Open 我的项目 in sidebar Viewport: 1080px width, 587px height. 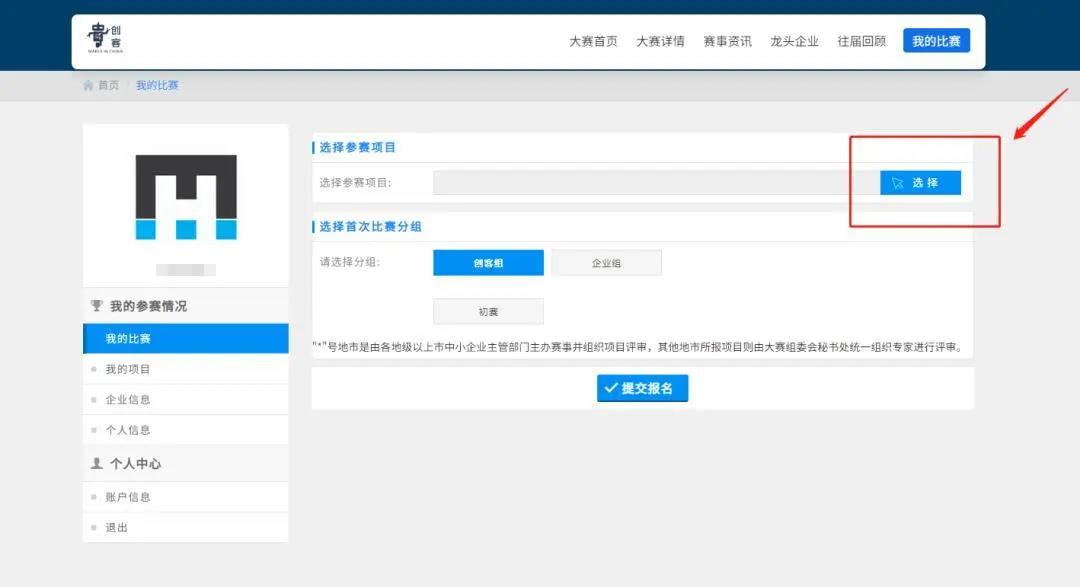pyautogui.click(x=128, y=369)
